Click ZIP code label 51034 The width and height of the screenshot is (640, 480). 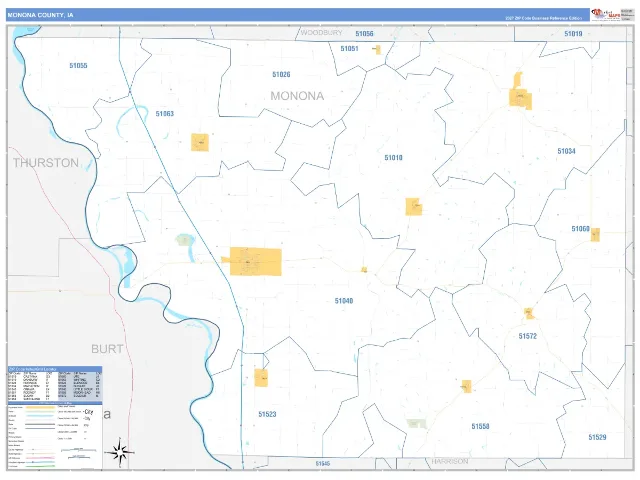567,151
